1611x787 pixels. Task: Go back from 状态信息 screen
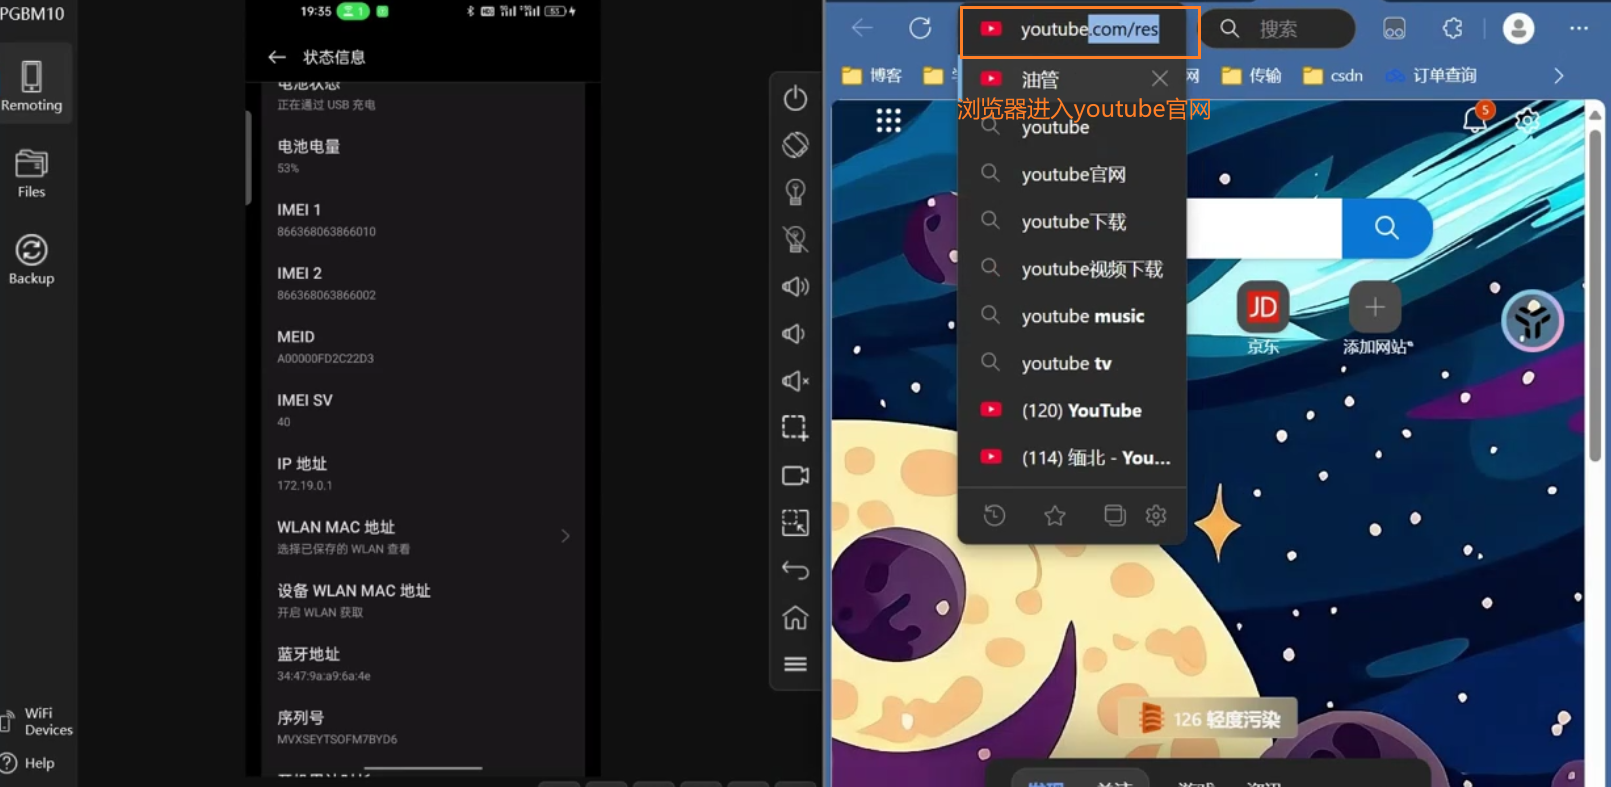click(277, 57)
